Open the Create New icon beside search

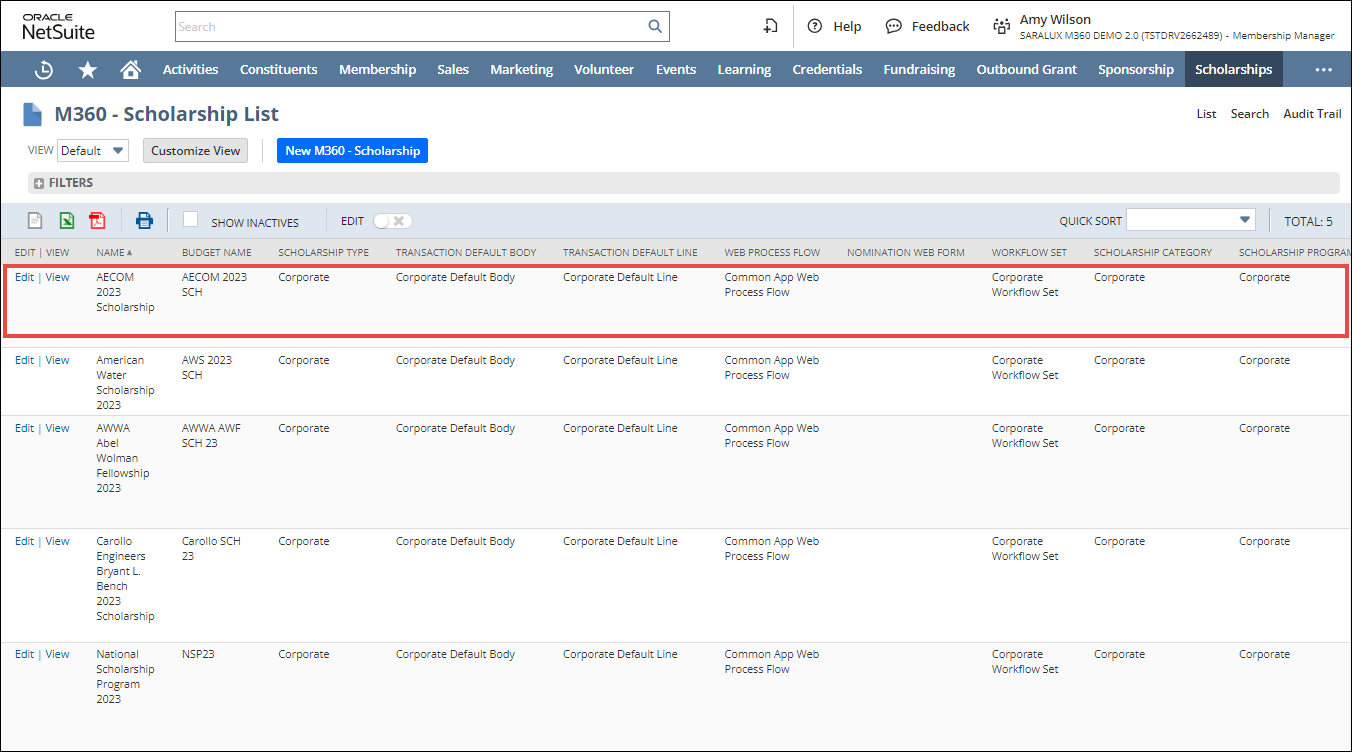pos(770,27)
